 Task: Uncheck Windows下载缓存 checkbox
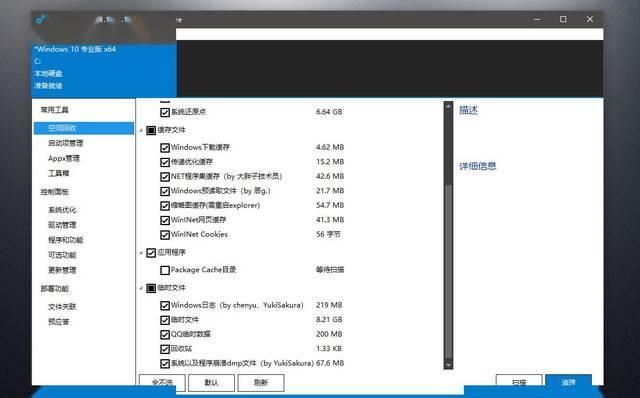[165, 148]
